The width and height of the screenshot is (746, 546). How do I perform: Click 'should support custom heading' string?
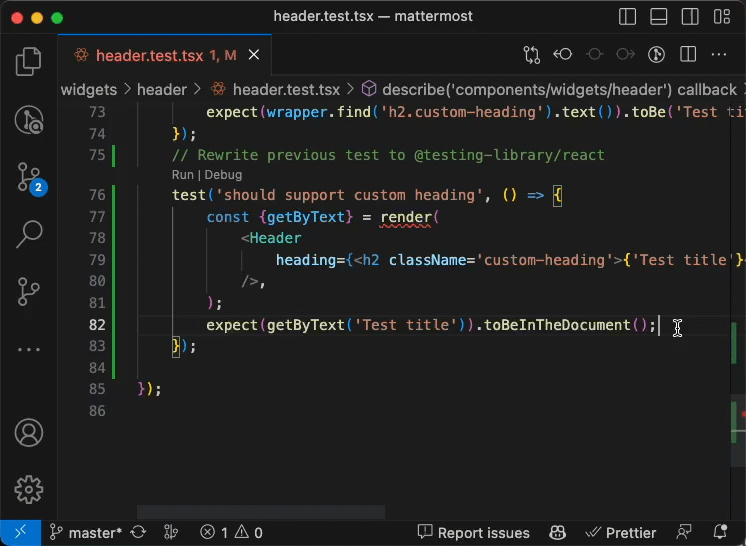point(349,195)
